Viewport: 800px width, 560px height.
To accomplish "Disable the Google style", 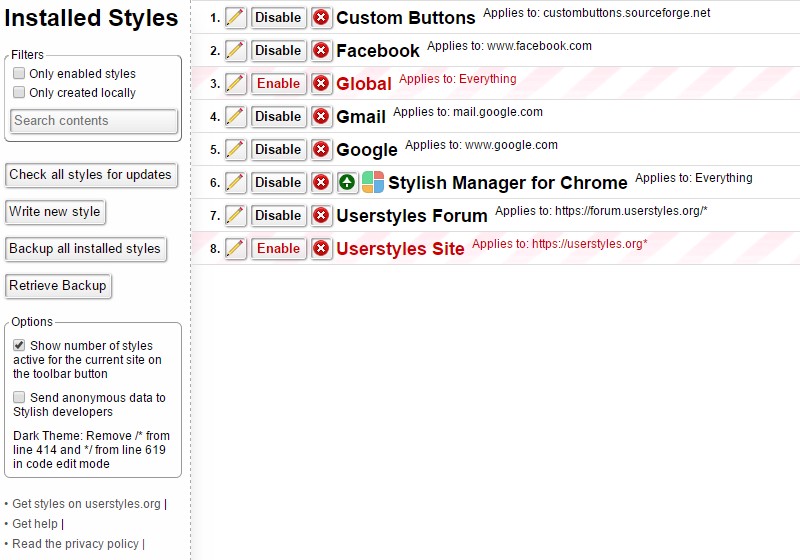I will click(278, 149).
